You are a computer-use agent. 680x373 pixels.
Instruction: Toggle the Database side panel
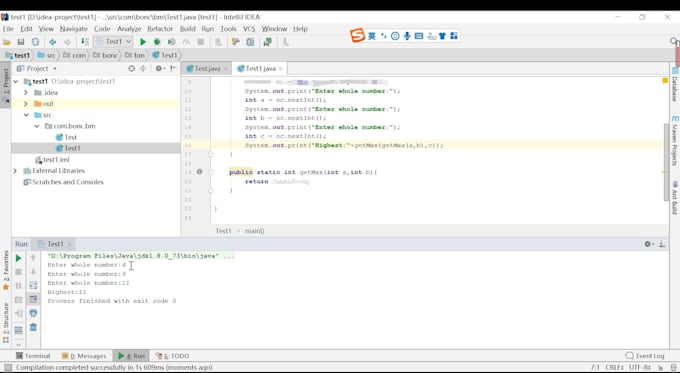(x=675, y=84)
